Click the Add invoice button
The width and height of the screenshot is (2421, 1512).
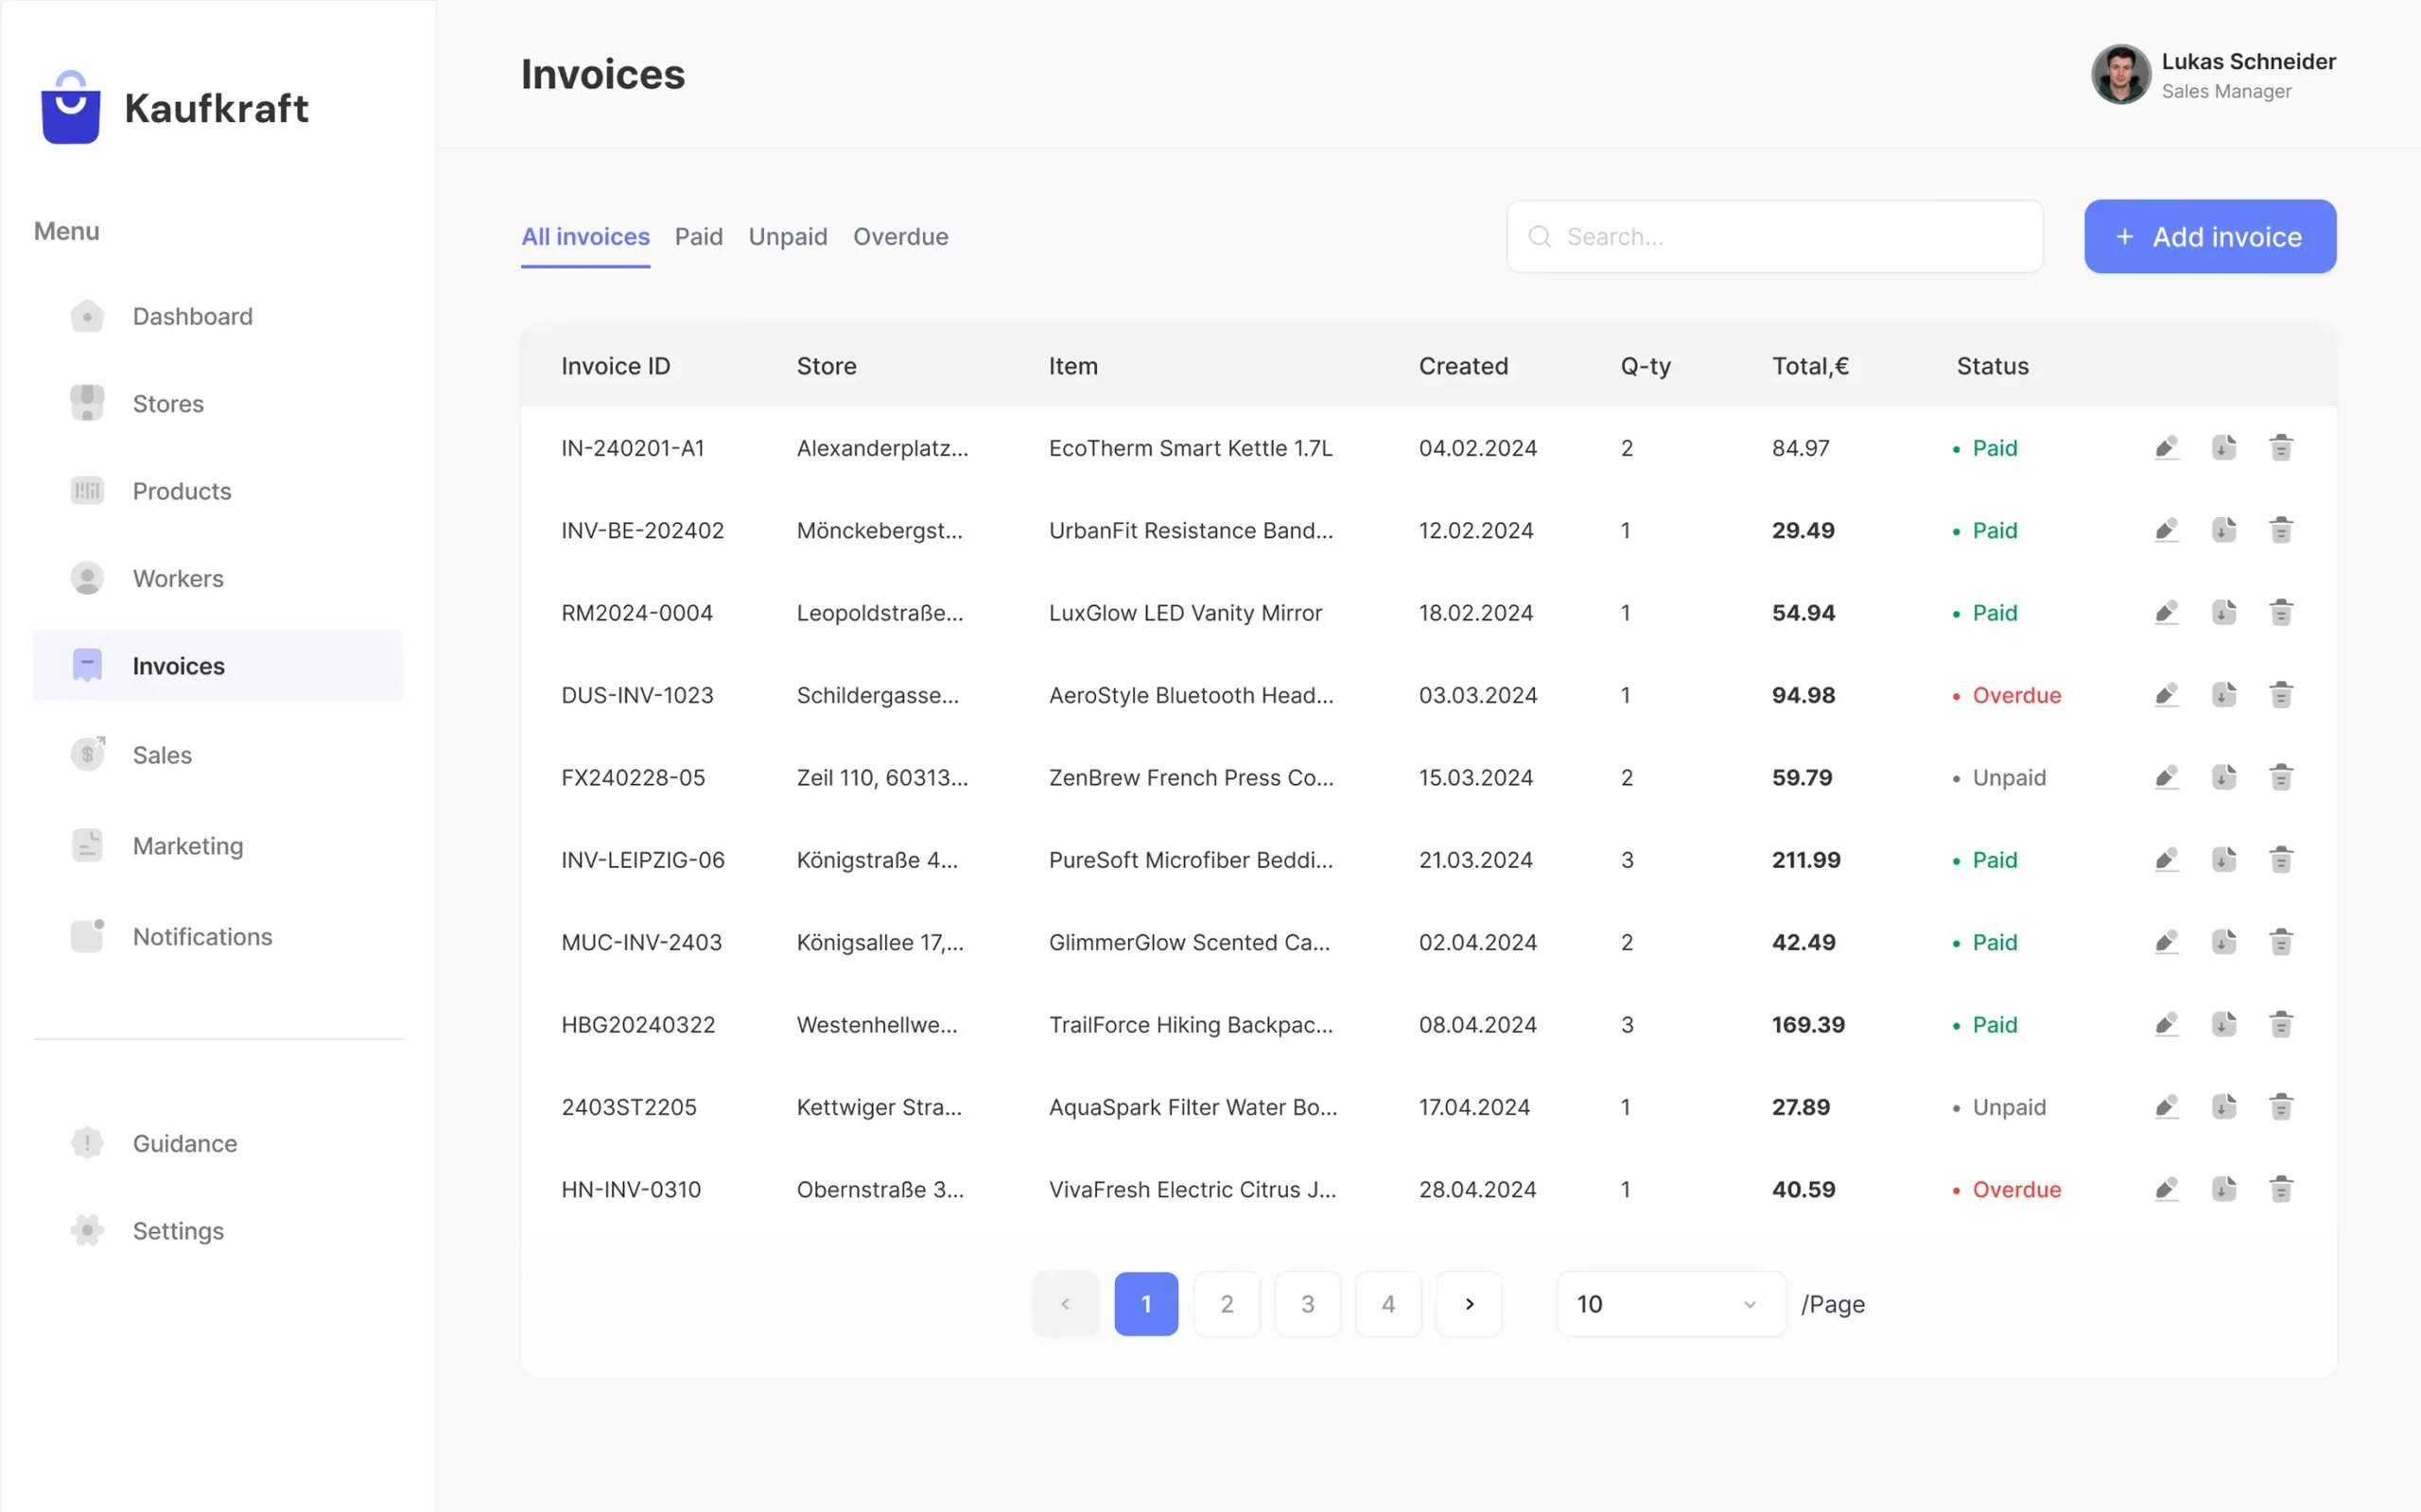2209,237
